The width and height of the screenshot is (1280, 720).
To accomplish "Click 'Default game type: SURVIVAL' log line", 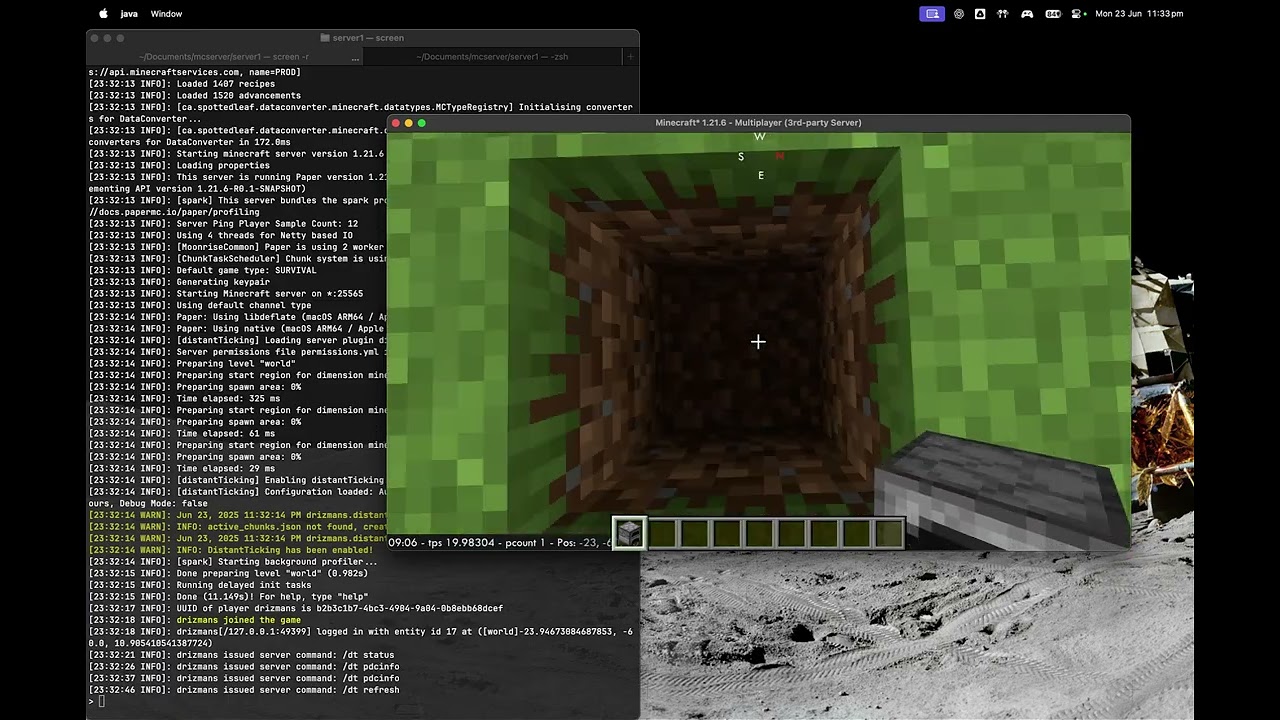I will click(x=202, y=270).
